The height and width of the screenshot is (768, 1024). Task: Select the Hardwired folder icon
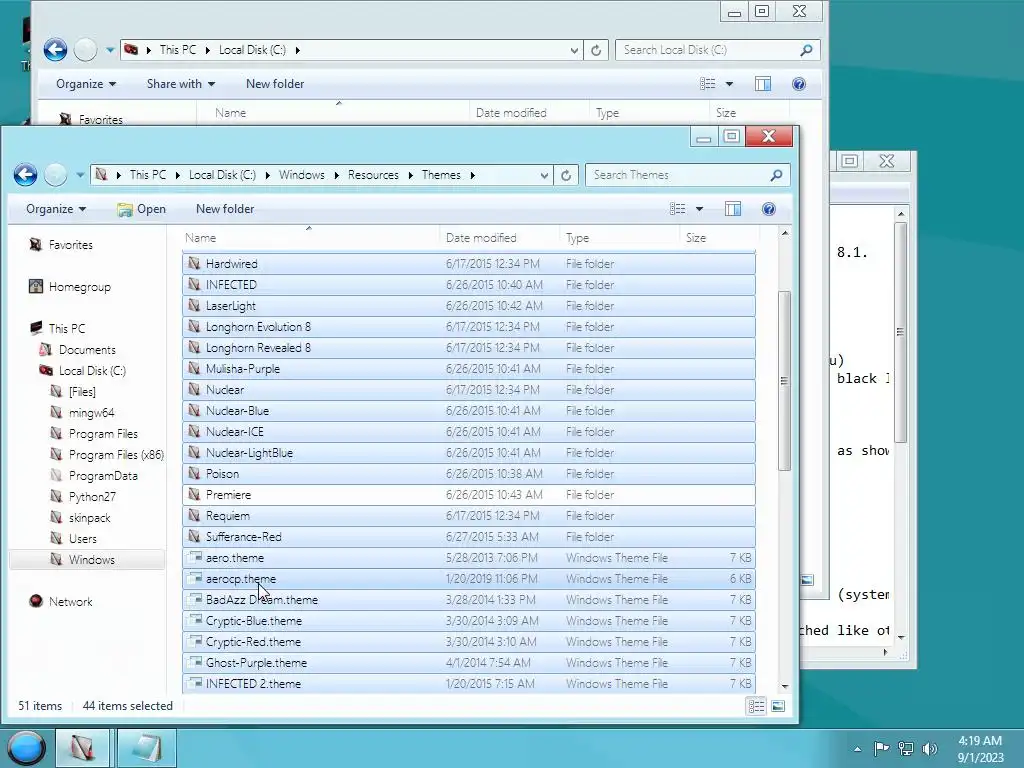[194, 263]
